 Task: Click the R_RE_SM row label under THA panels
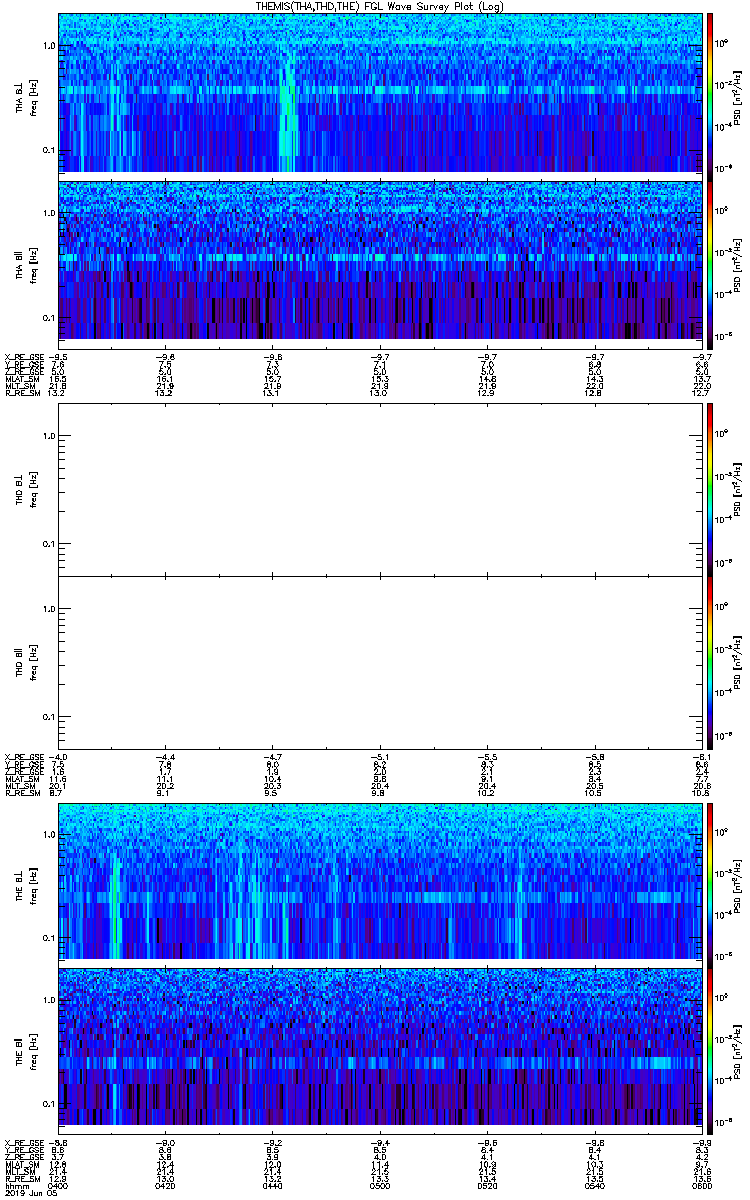[22, 393]
